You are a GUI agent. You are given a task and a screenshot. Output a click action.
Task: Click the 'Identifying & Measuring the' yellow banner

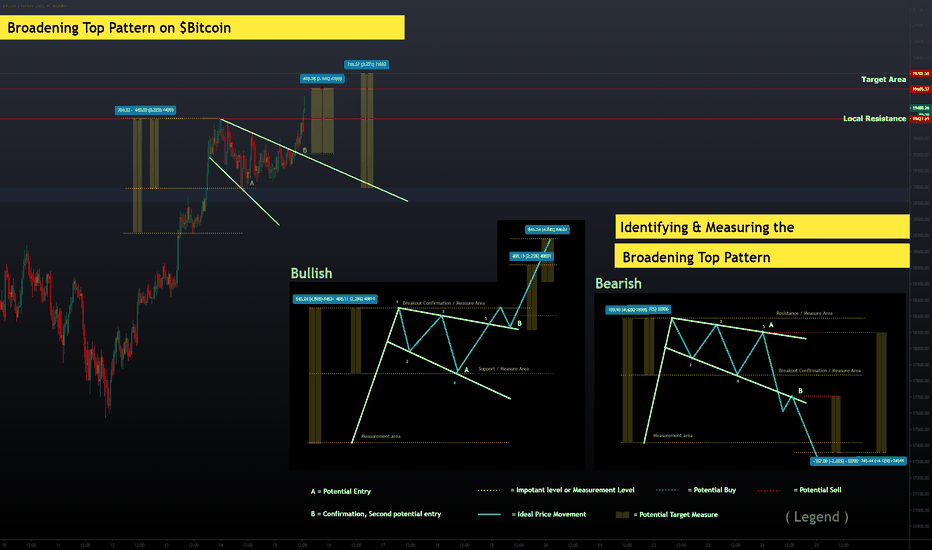click(762, 227)
